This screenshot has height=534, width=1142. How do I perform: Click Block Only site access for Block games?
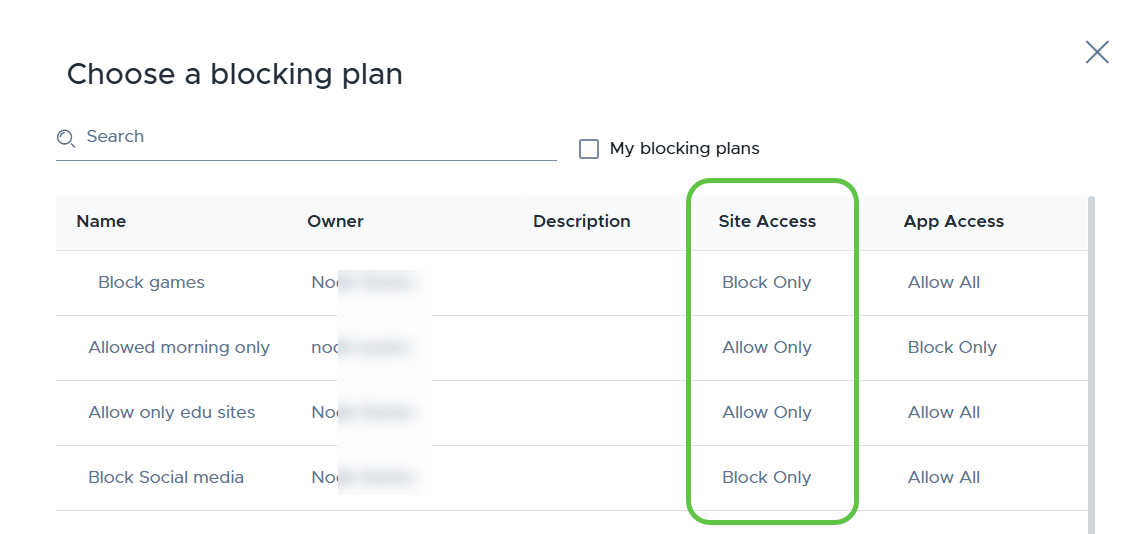tap(766, 282)
